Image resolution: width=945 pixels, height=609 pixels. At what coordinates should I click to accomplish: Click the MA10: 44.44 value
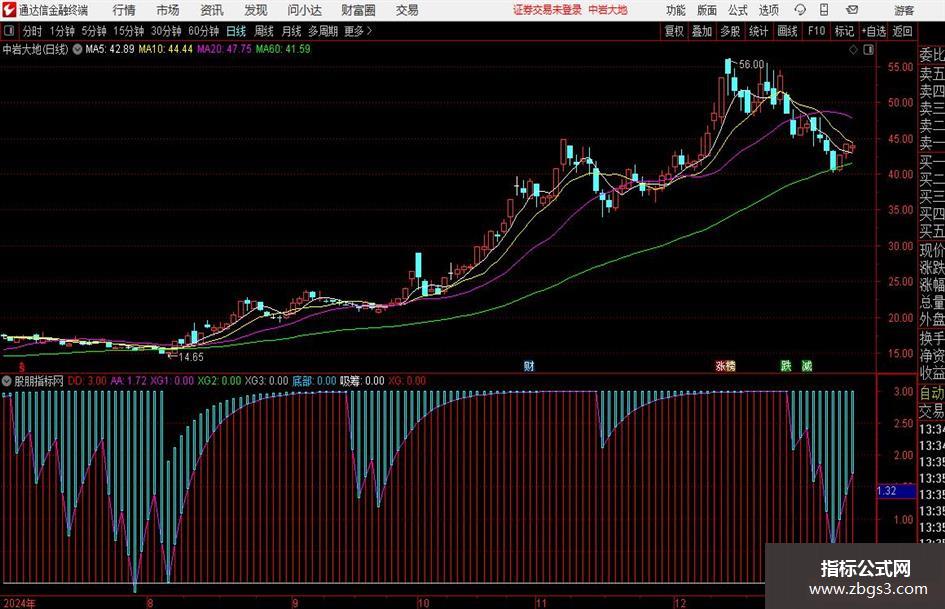click(x=166, y=49)
